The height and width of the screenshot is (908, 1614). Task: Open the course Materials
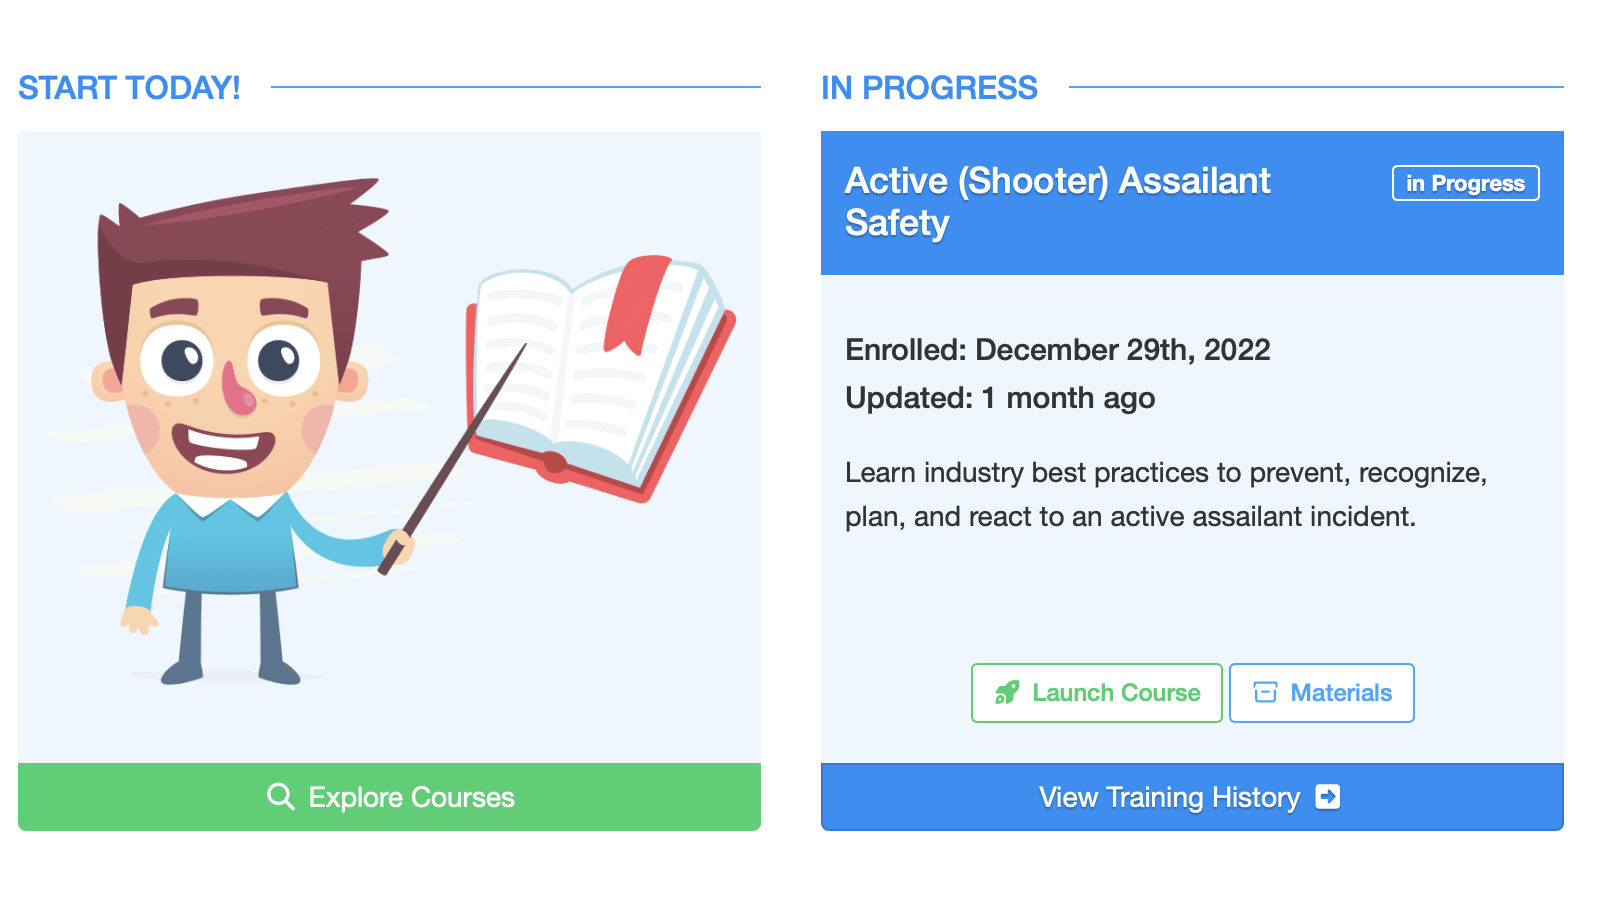coord(1321,693)
